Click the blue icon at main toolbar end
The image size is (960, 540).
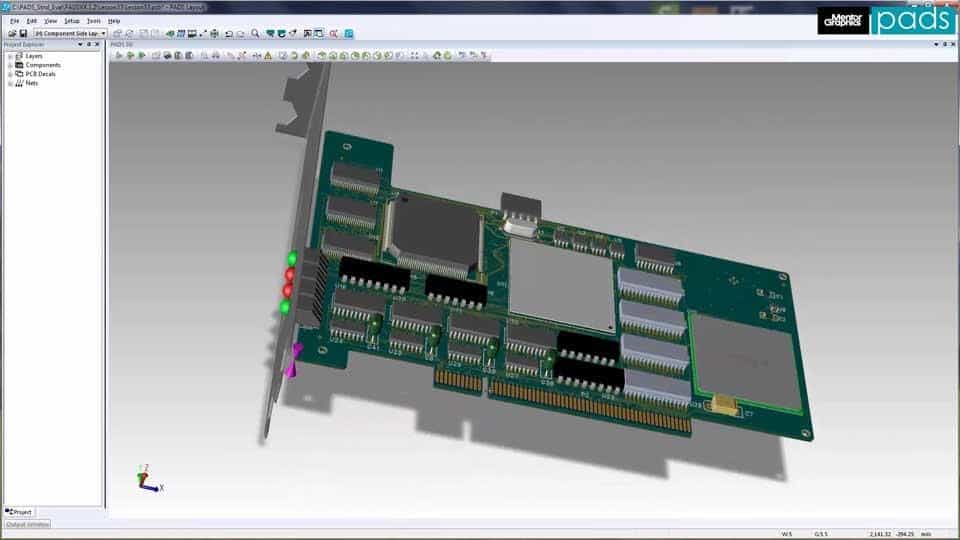(346, 33)
